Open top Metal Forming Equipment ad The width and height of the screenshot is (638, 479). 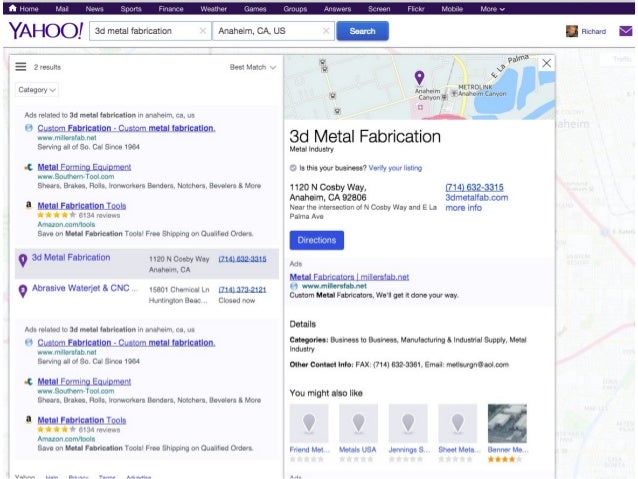tap(84, 167)
